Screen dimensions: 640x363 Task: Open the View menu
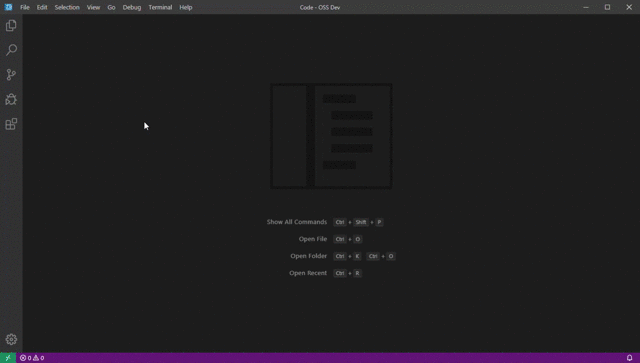(93, 7)
